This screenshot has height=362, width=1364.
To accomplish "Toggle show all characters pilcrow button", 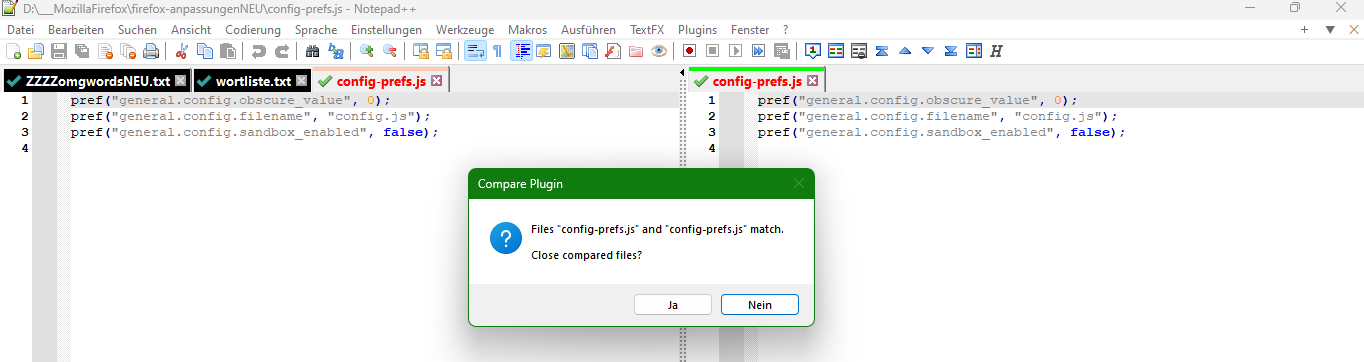I will pos(497,51).
